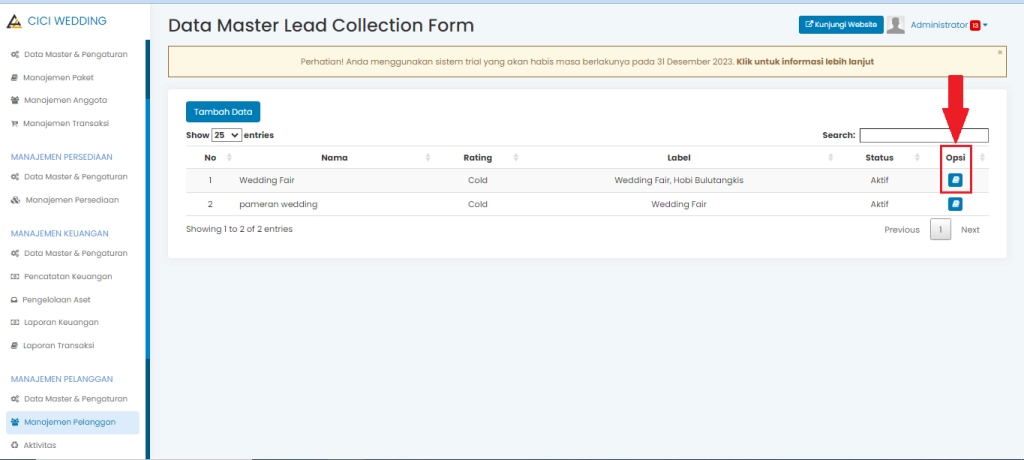
Task: Sort table by Rating column
Action: (x=516, y=157)
